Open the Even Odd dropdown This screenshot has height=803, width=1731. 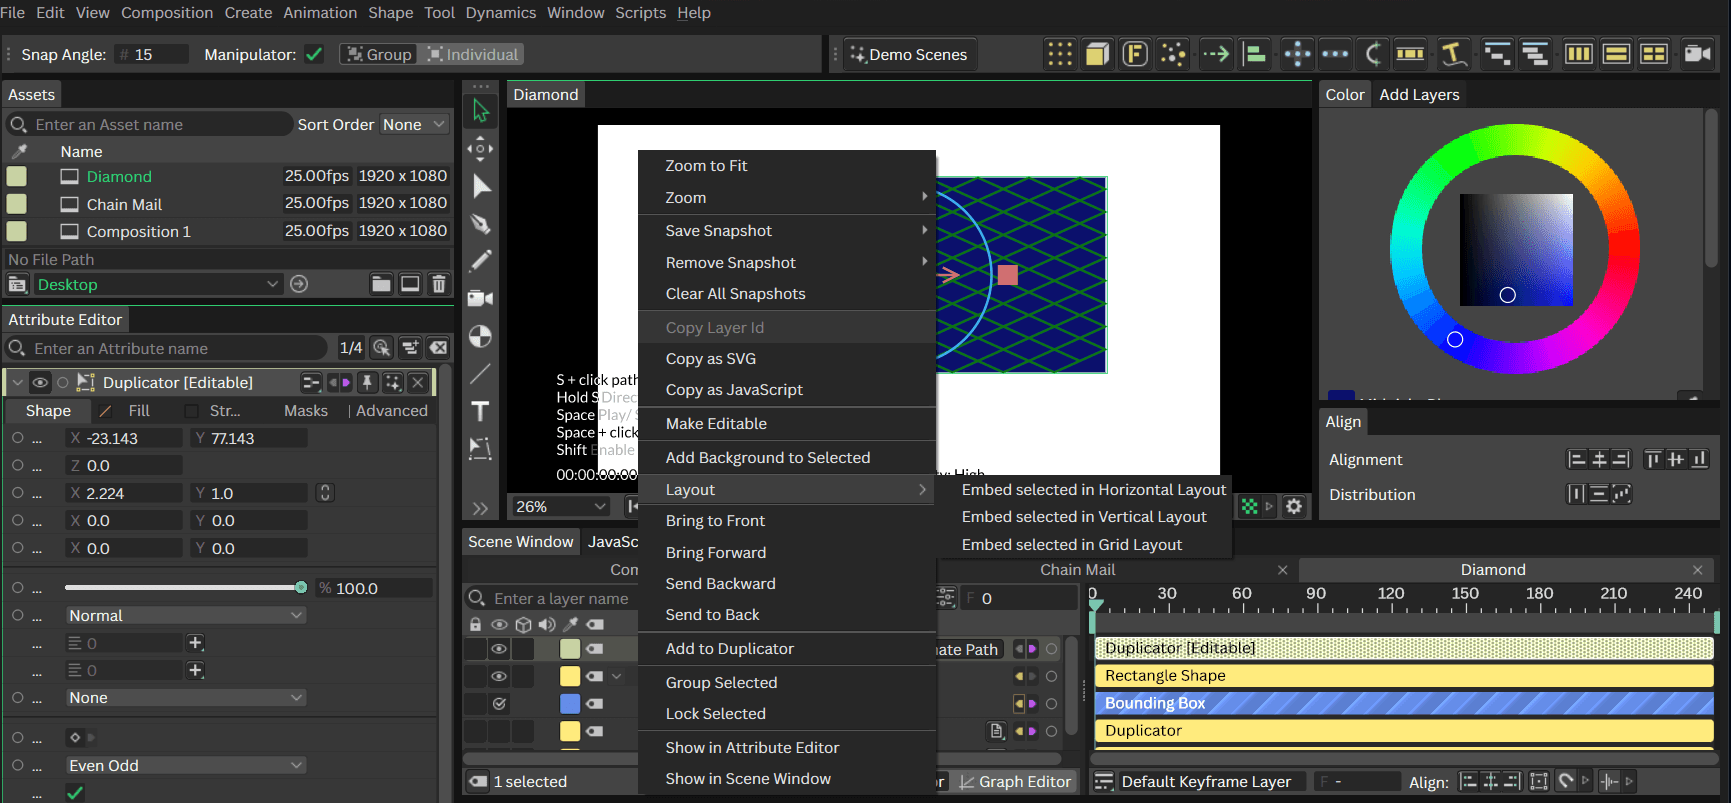[x=185, y=765]
